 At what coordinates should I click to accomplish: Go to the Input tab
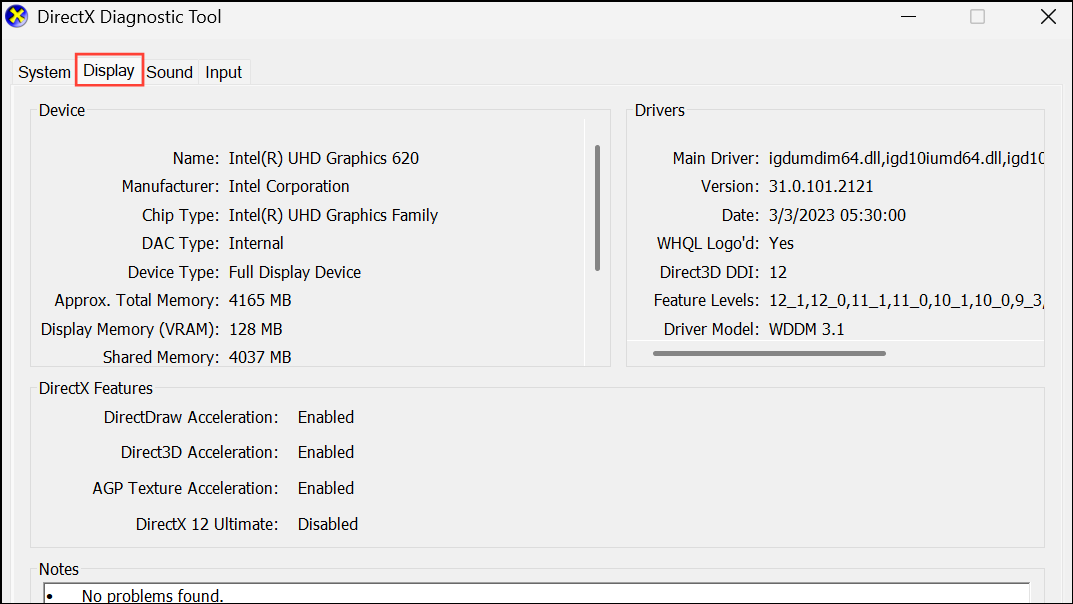[x=223, y=71]
